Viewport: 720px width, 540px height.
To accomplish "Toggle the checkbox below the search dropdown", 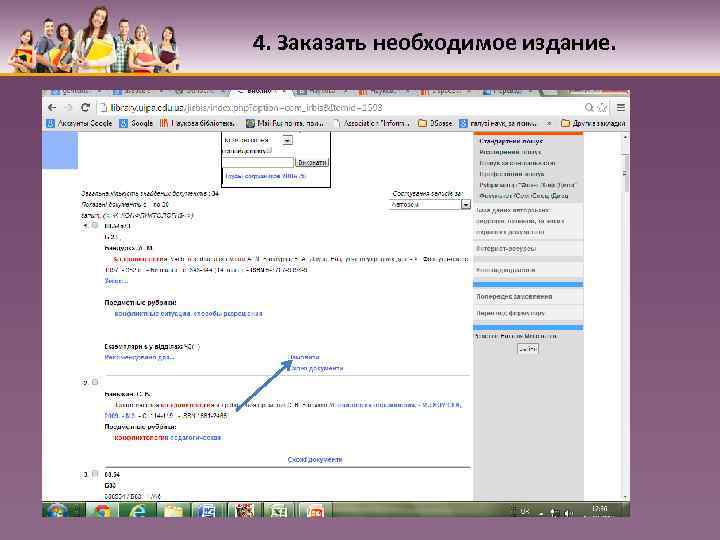I will click(x=270, y=150).
